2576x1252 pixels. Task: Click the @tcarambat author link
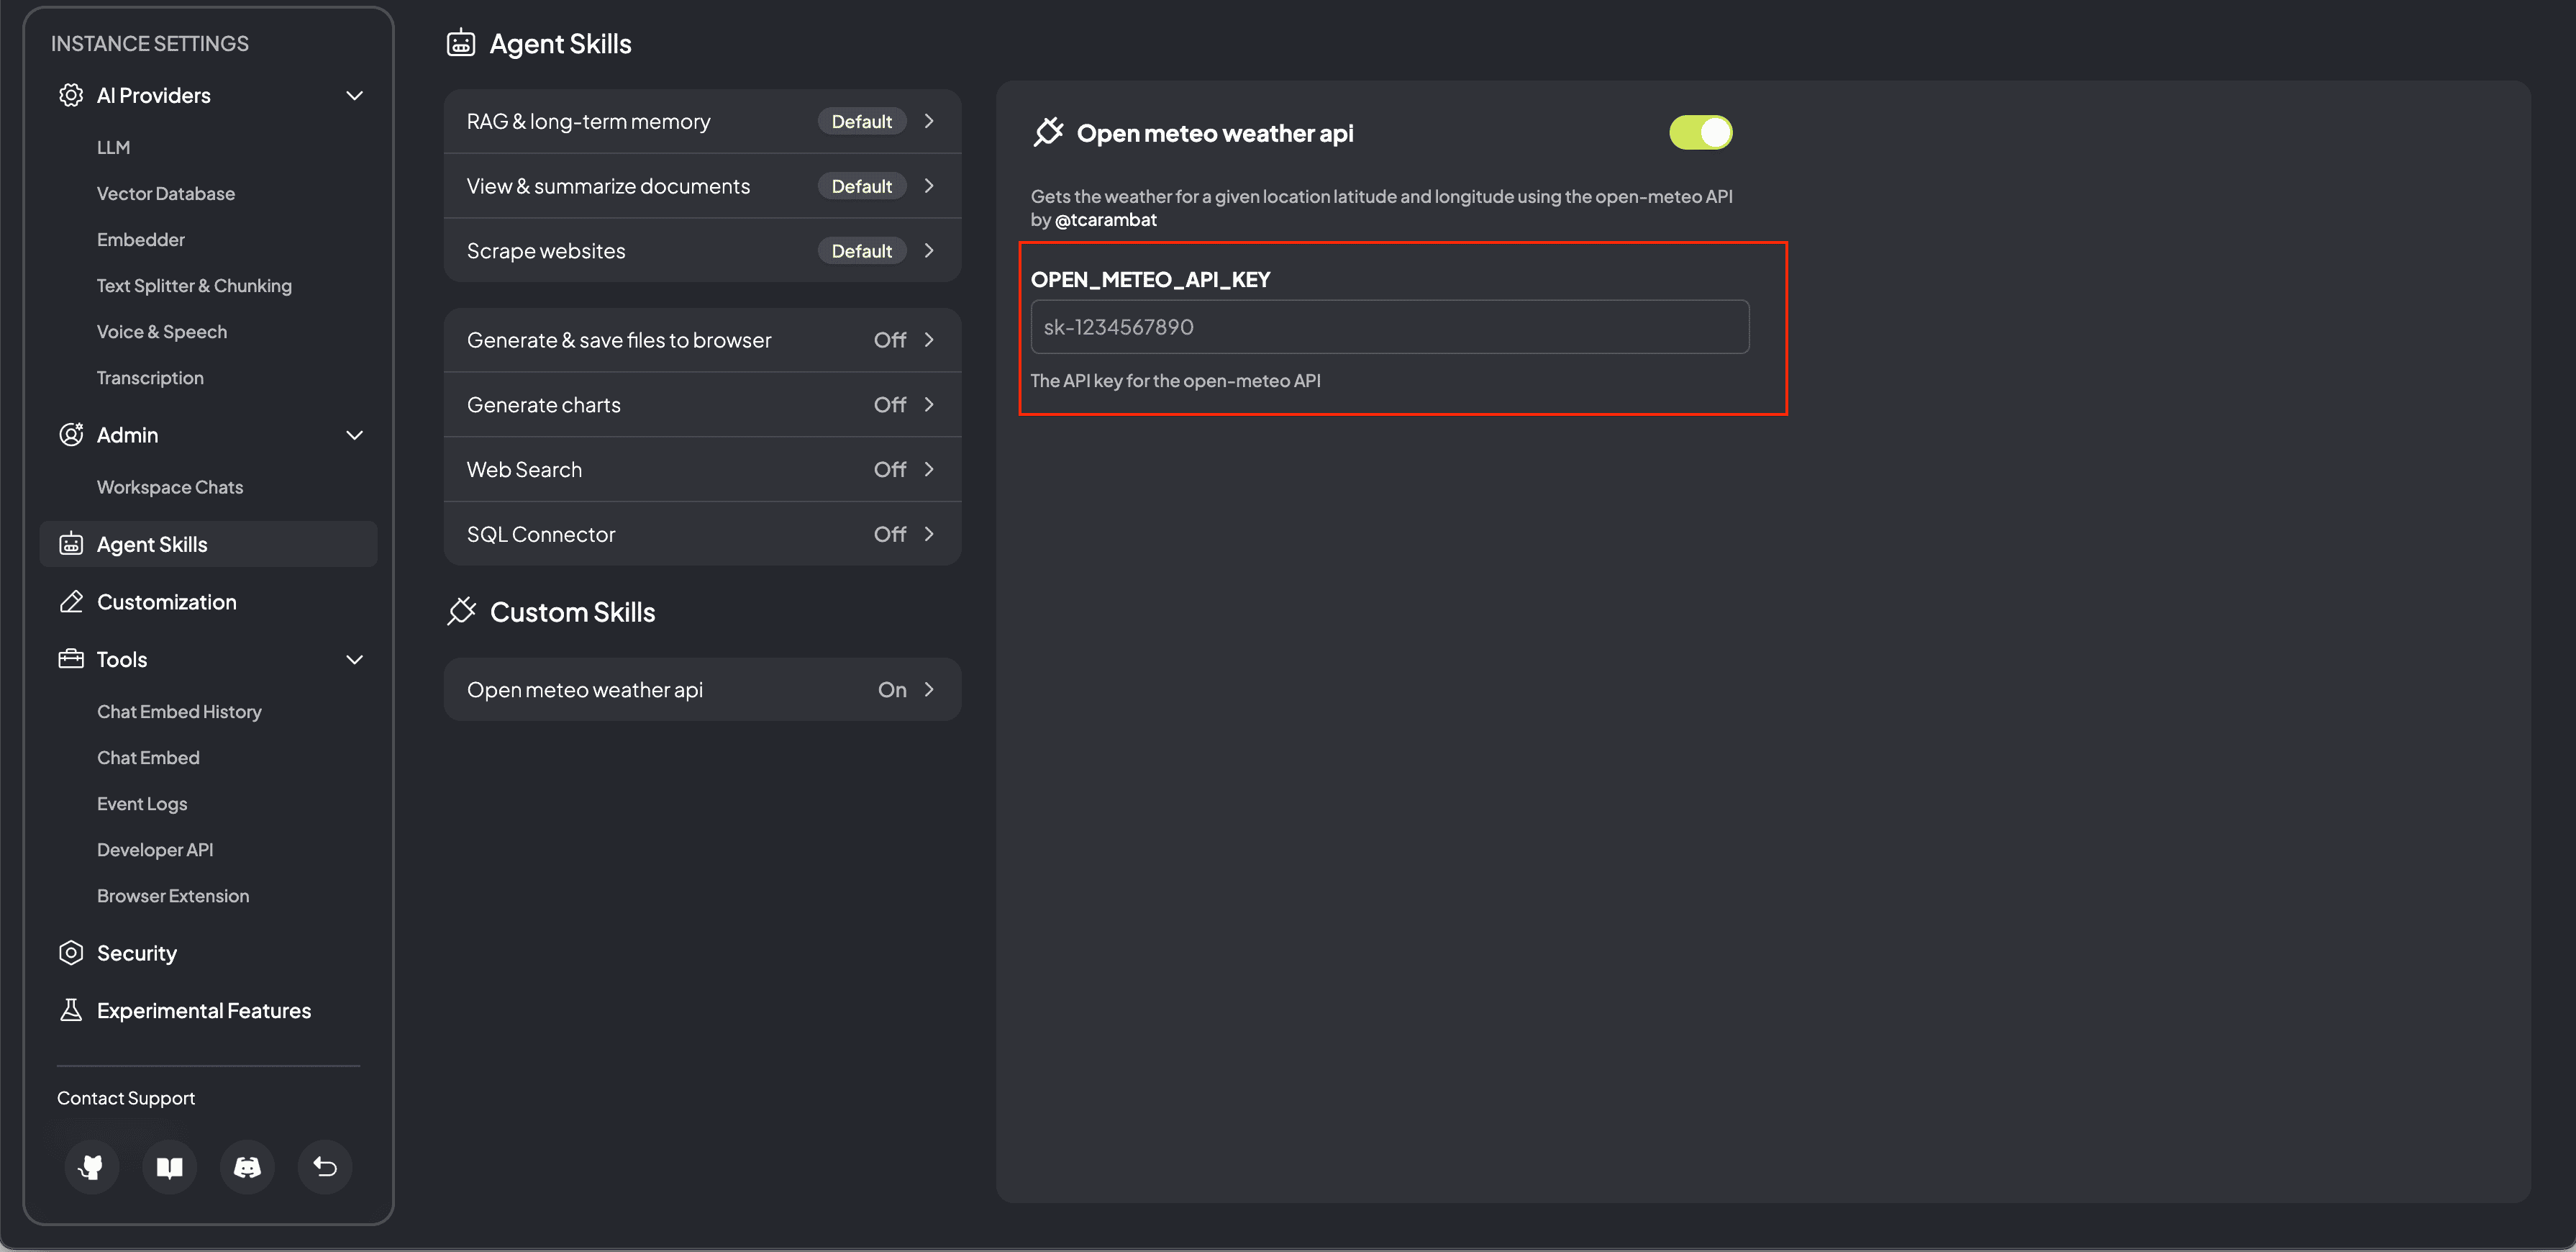point(1105,219)
